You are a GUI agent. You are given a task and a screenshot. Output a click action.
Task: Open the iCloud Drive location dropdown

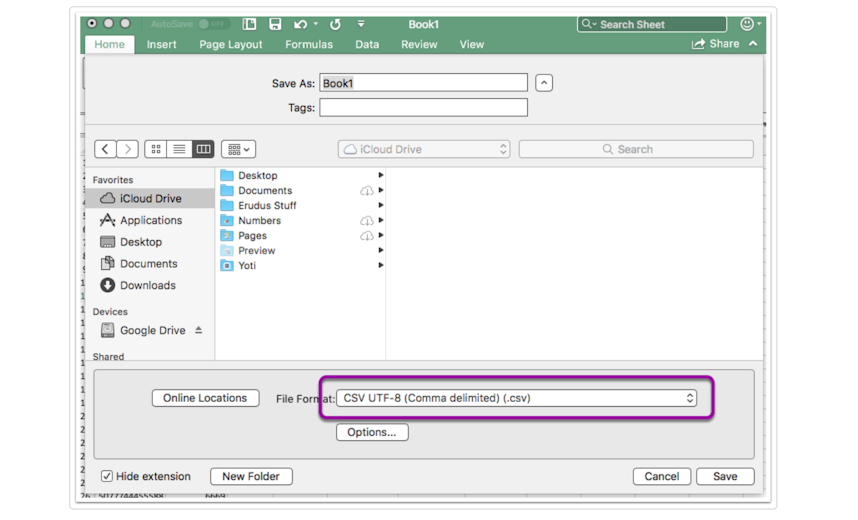click(x=424, y=149)
